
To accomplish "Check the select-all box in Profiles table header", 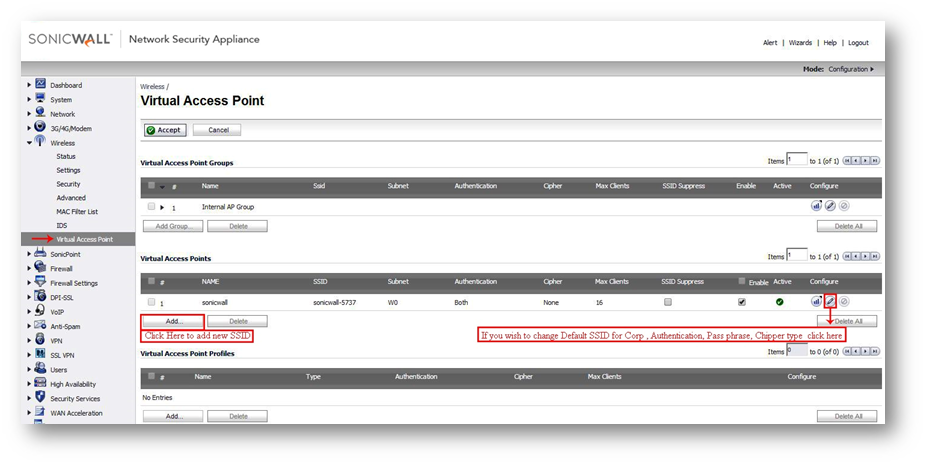I will coord(151,376).
